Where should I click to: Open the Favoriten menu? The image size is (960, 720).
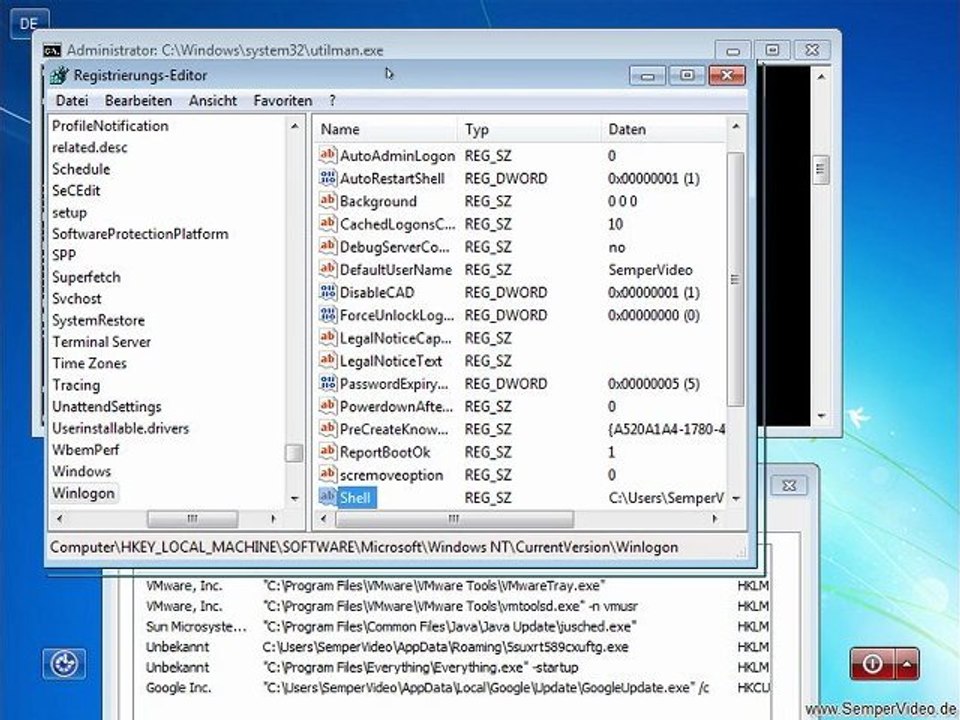[x=283, y=100]
